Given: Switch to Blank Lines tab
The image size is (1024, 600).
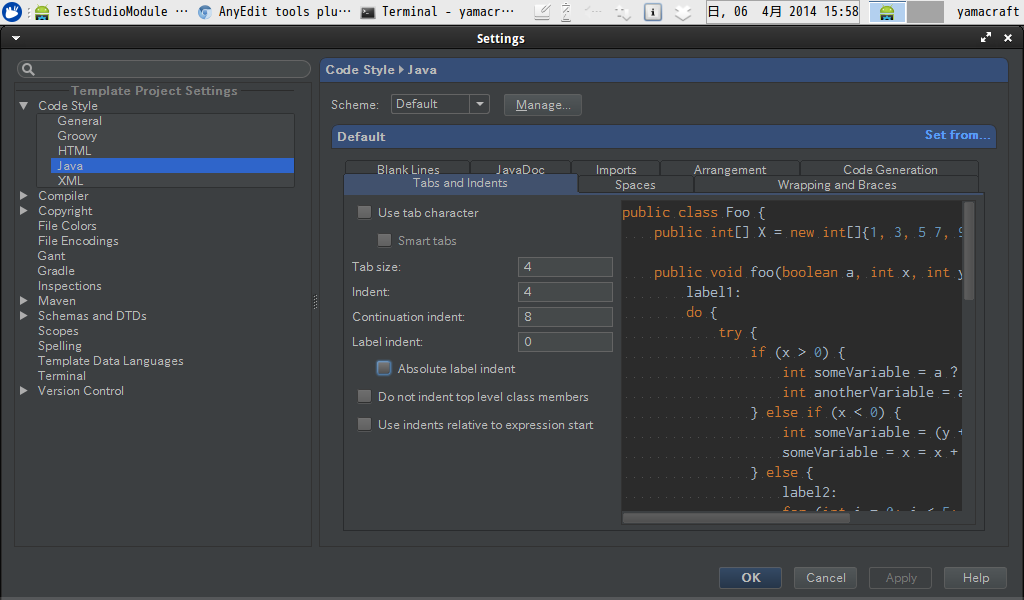Looking at the screenshot, I should click(x=408, y=169).
